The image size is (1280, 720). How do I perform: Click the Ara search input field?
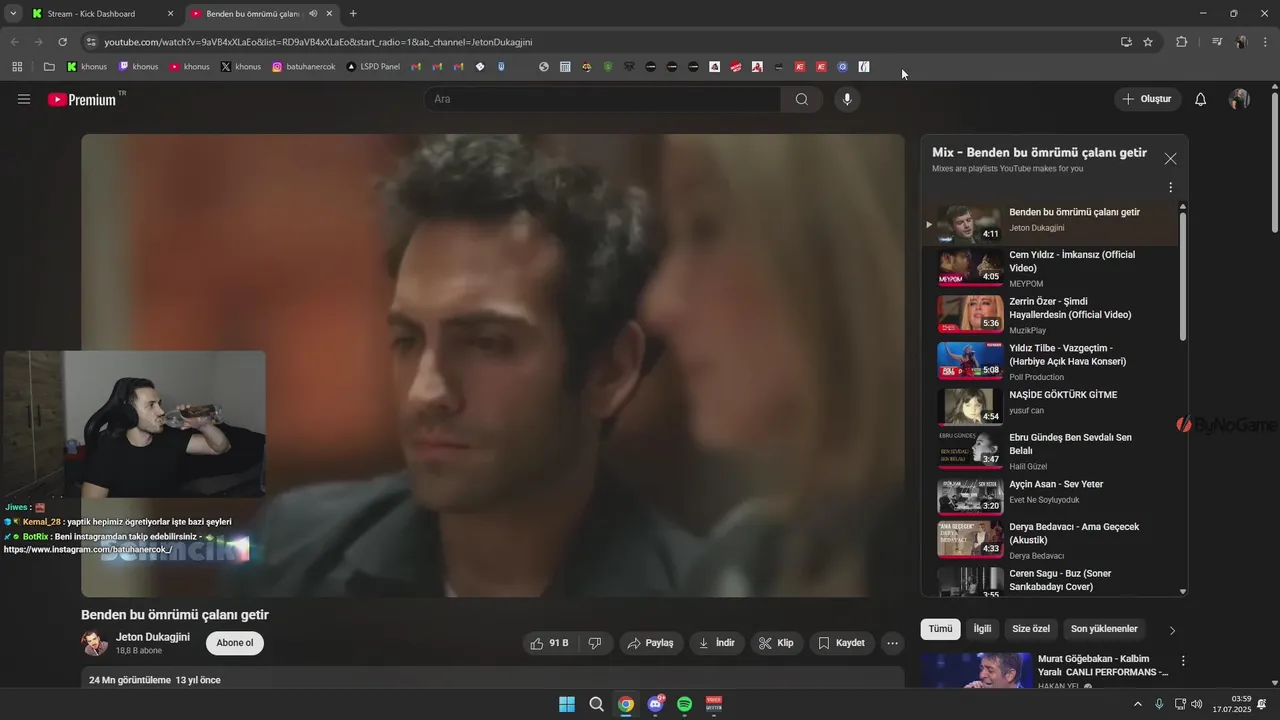[x=602, y=99]
